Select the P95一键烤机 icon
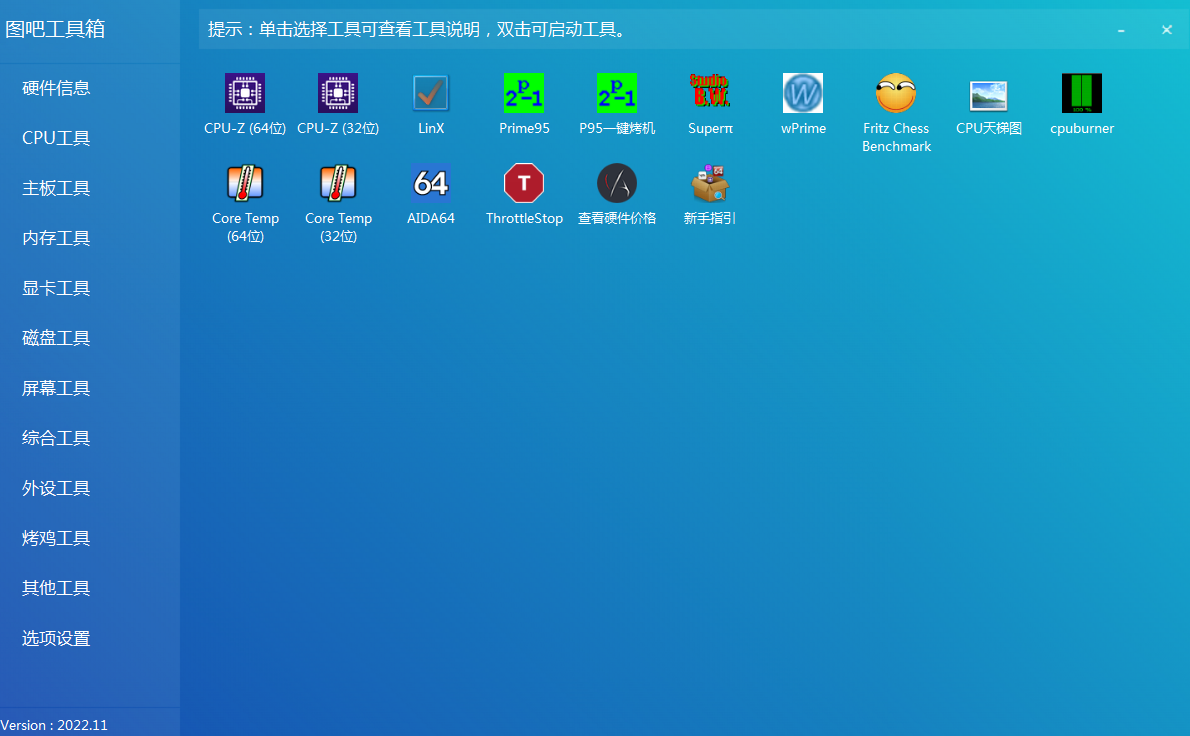1190x736 pixels. click(x=616, y=93)
